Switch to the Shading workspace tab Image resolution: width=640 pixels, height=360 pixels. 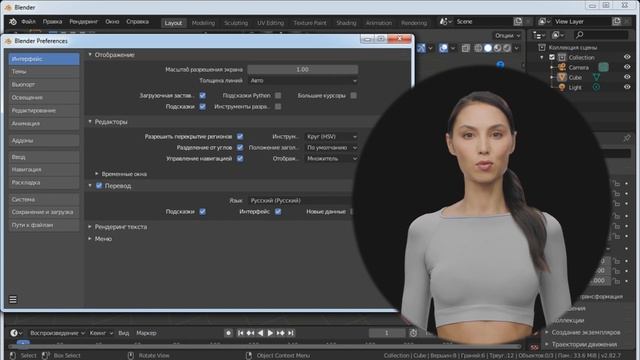[x=346, y=23]
